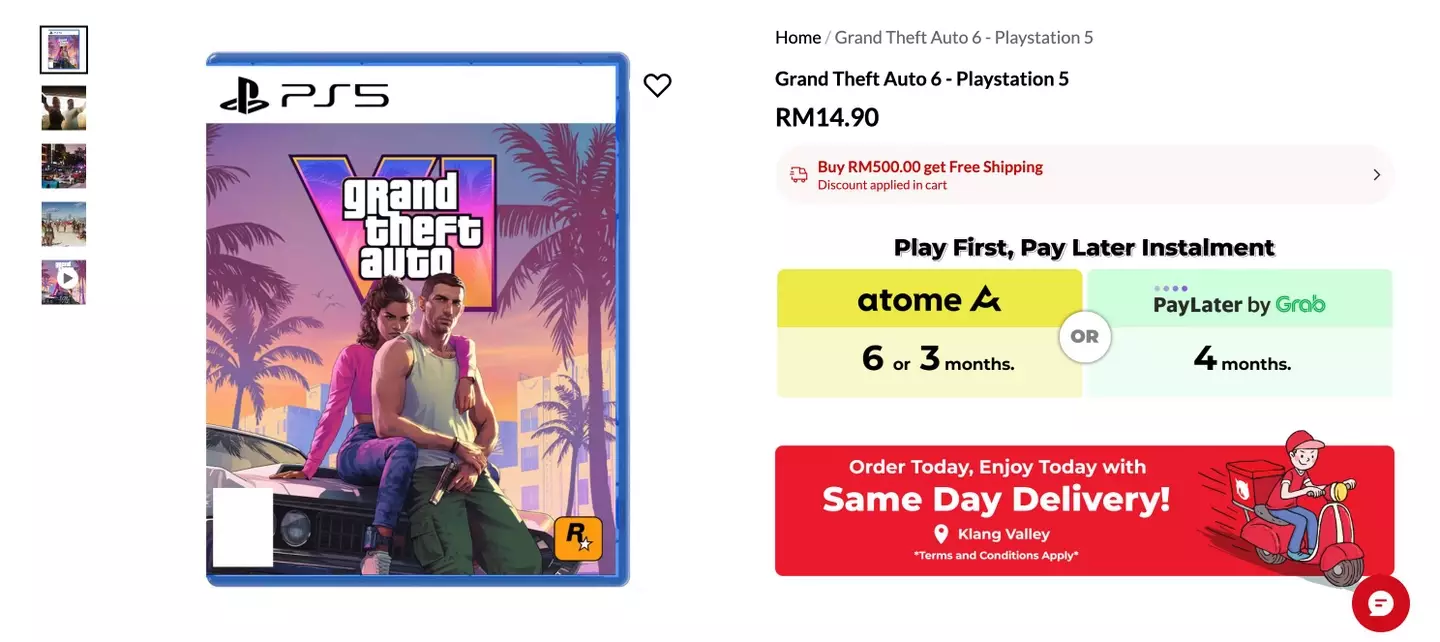Click the OR divider between payment plans
Screen dimensions: 1440x642
[1084, 337]
